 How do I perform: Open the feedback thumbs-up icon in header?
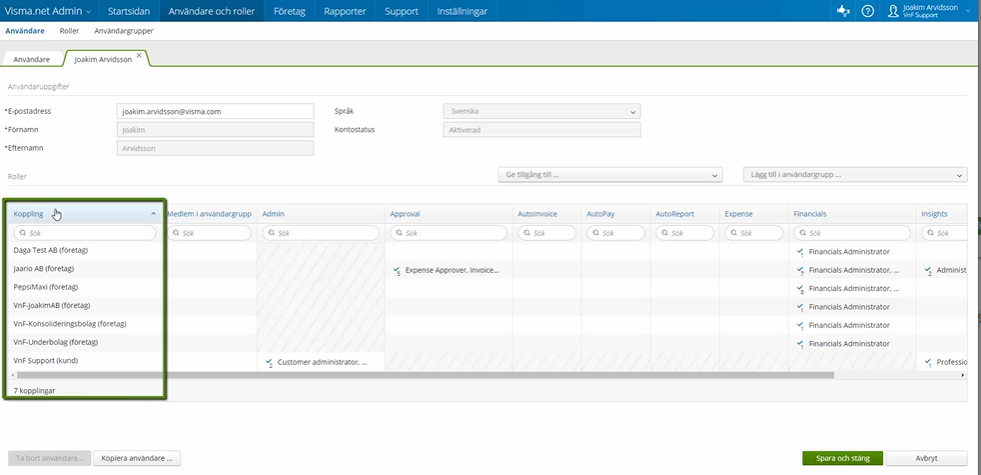pos(843,11)
